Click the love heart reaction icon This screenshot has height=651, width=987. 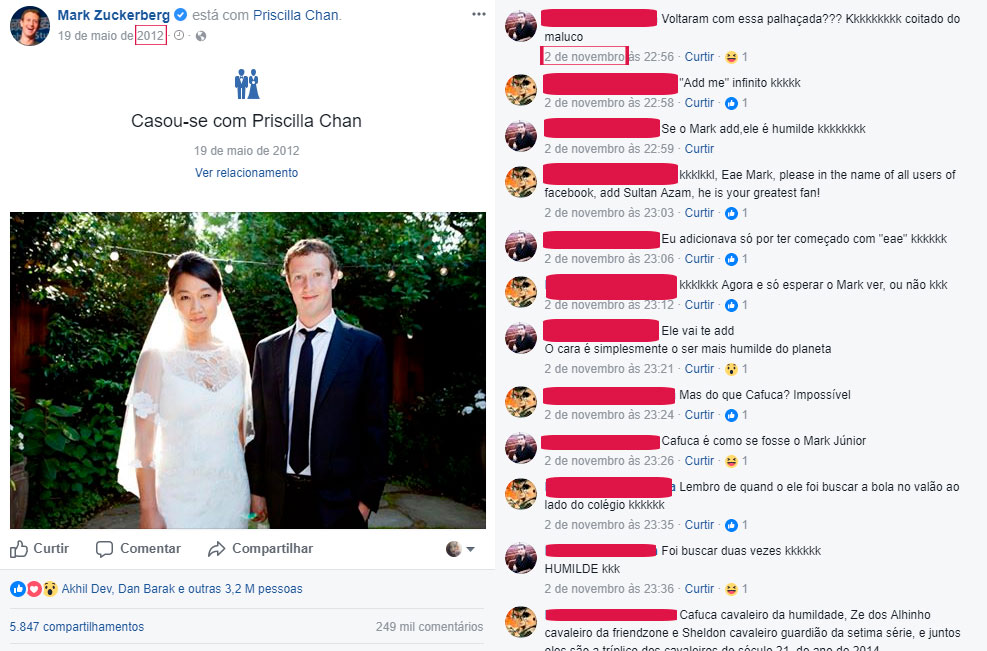coord(34,589)
